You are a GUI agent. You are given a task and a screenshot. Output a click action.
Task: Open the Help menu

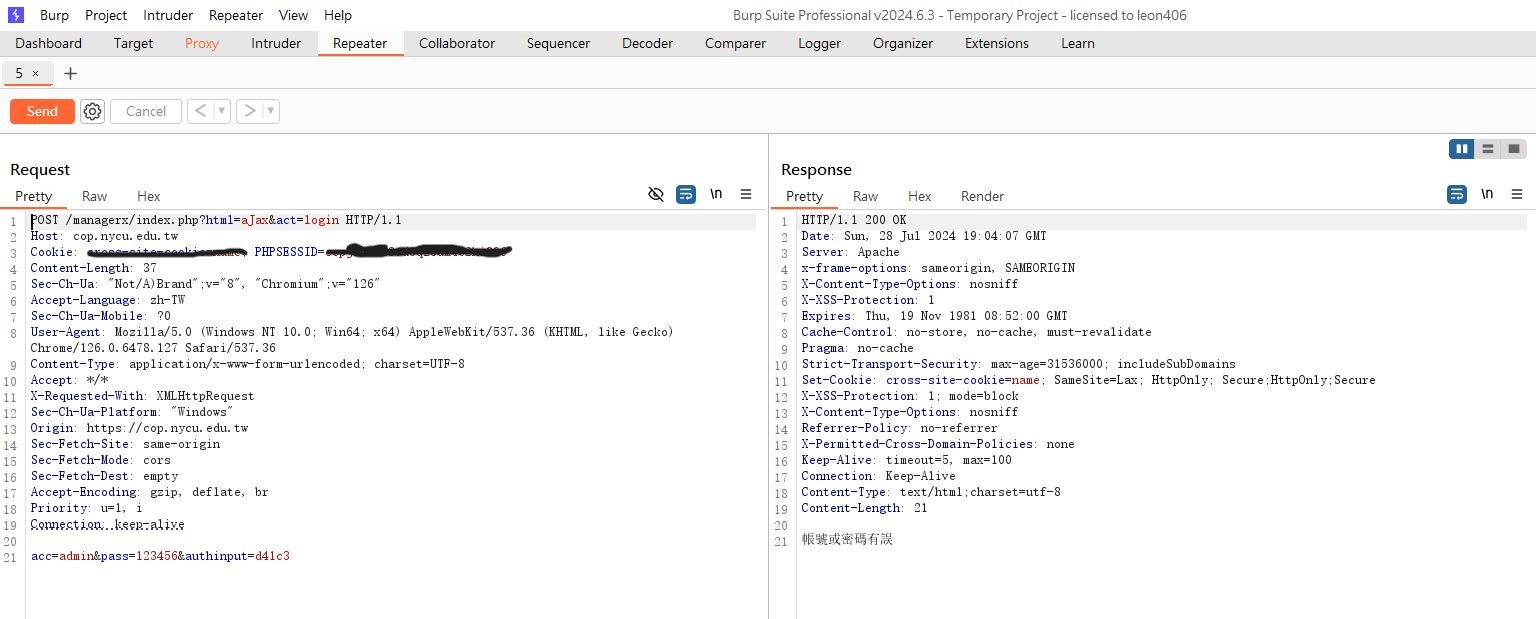pos(338,15)
